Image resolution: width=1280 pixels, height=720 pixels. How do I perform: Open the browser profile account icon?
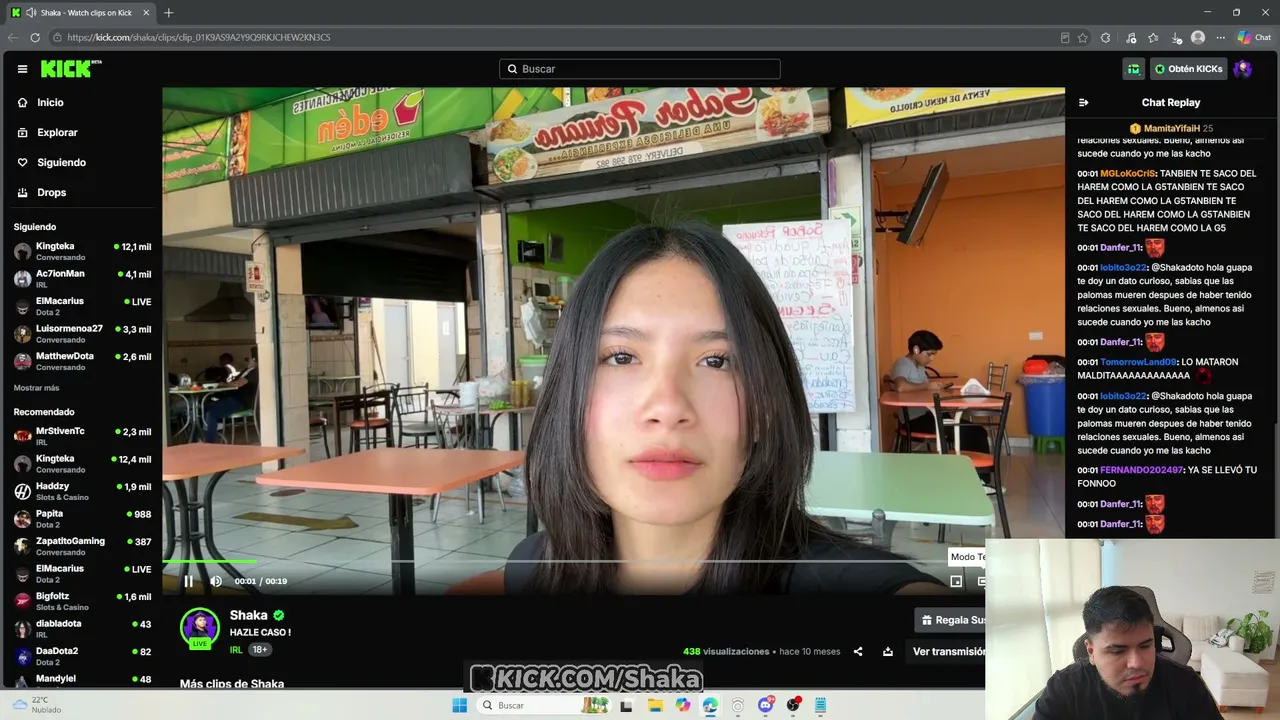pyautogui.click(x=1198, y=38)
